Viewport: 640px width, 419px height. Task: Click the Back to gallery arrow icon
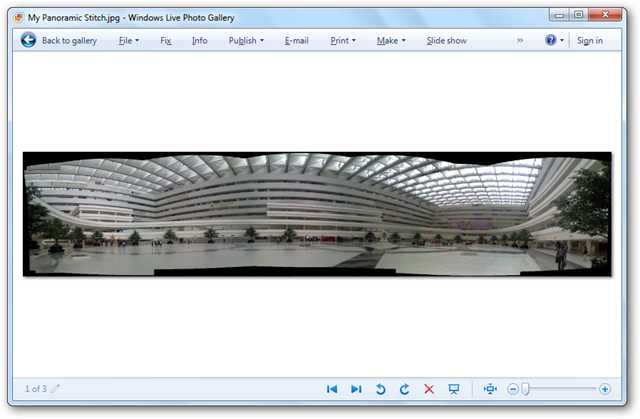[x=28, y=40]
